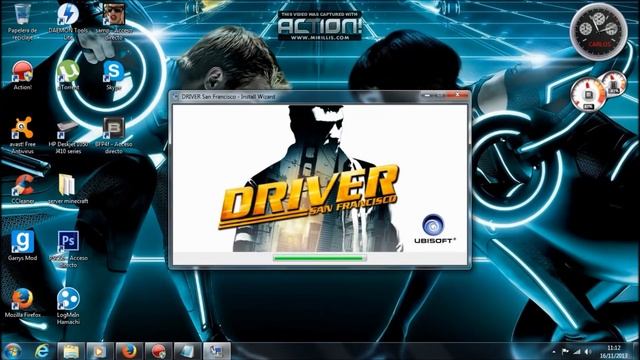Select the Garrys Mod desktop icon
This screenshot has width=640, height=360.
pyautogui.click(x=22, y=246)
